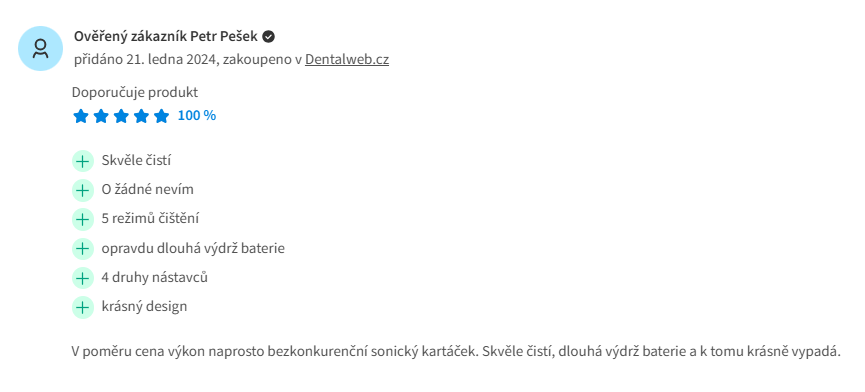The height and width of the screenshot is (392, 865).
Task: Select the third rating star
Action: tap(121, 116)
